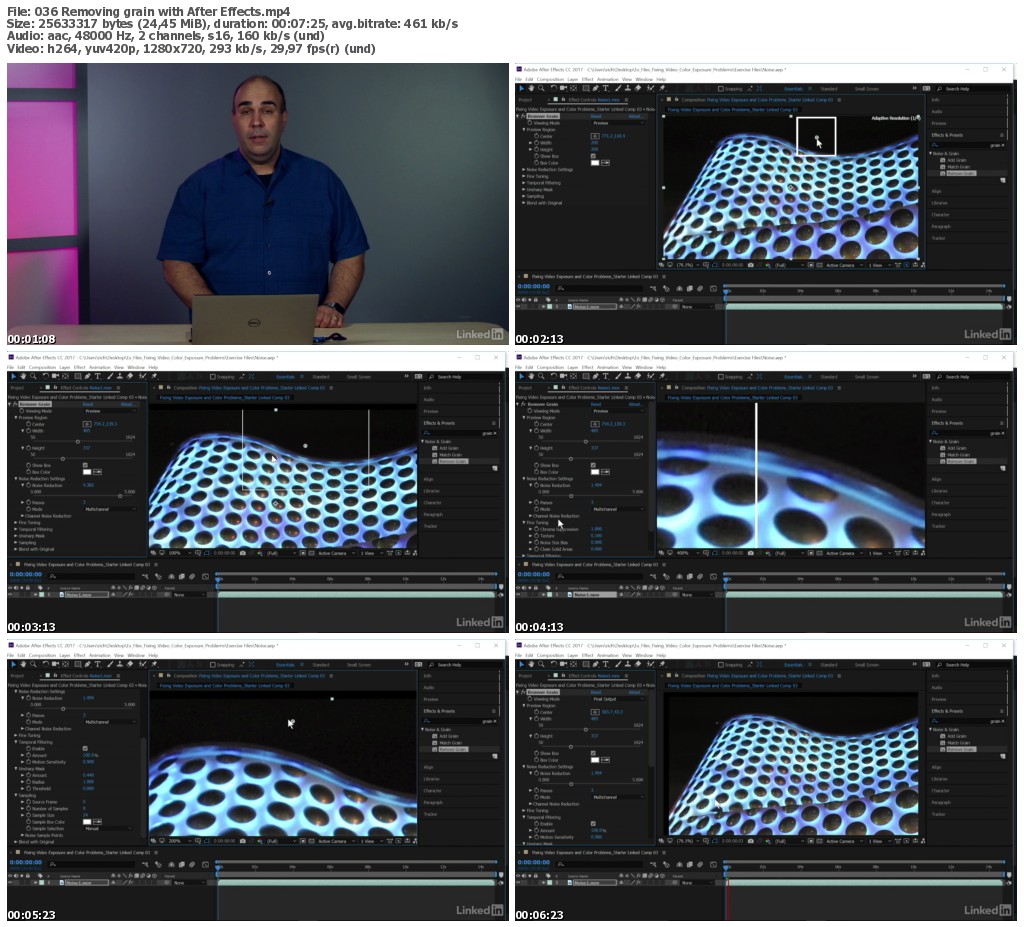
Task: Click the timeline current timecode in the 00:02:13 frame
Action: click(x=534, y=286)
